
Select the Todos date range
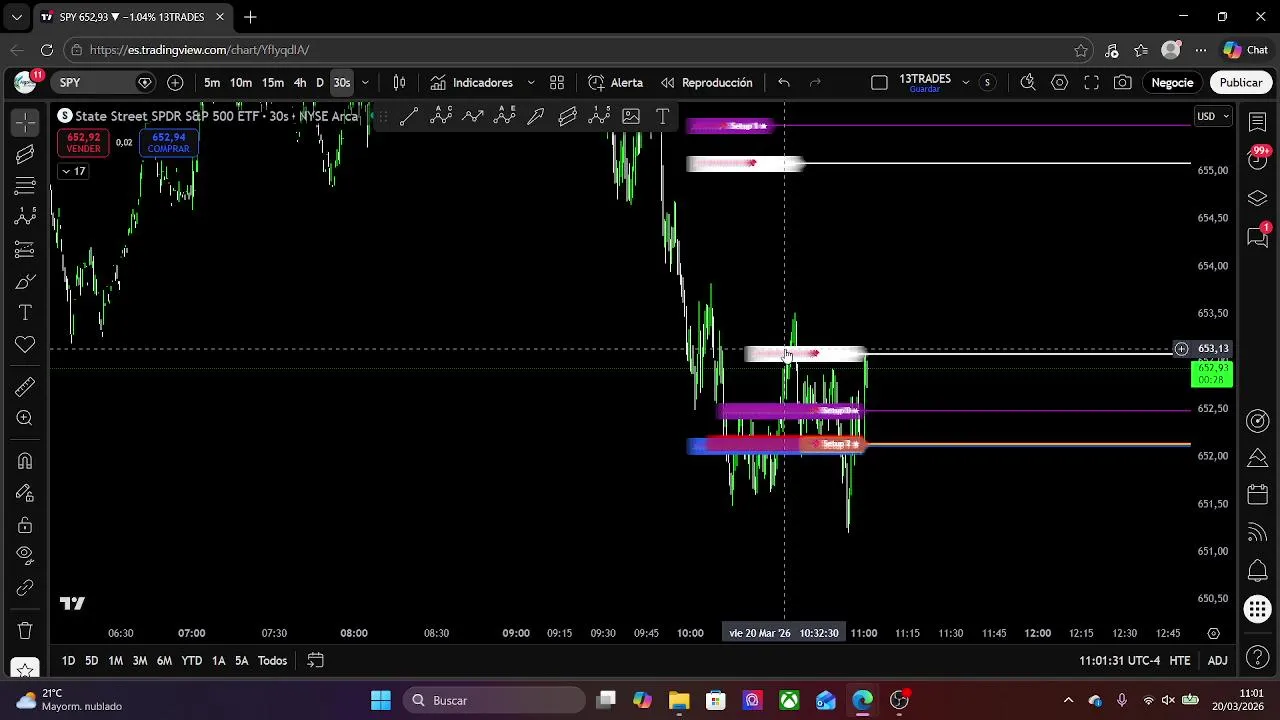point(272,661)
